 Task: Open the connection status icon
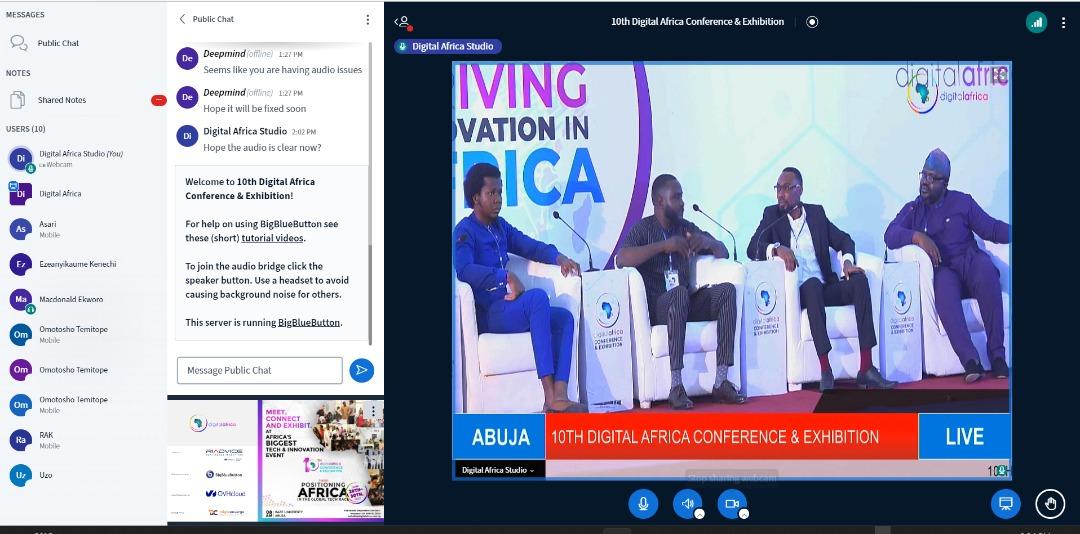1036,22
